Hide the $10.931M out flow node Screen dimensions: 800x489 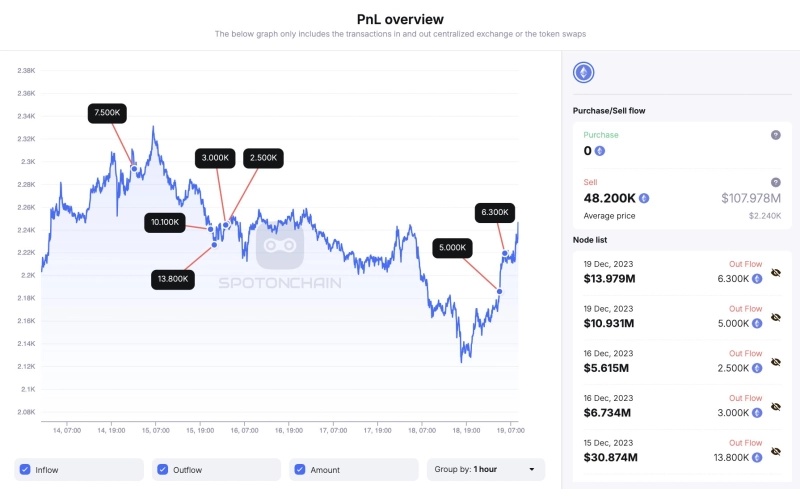pos(775,316)
